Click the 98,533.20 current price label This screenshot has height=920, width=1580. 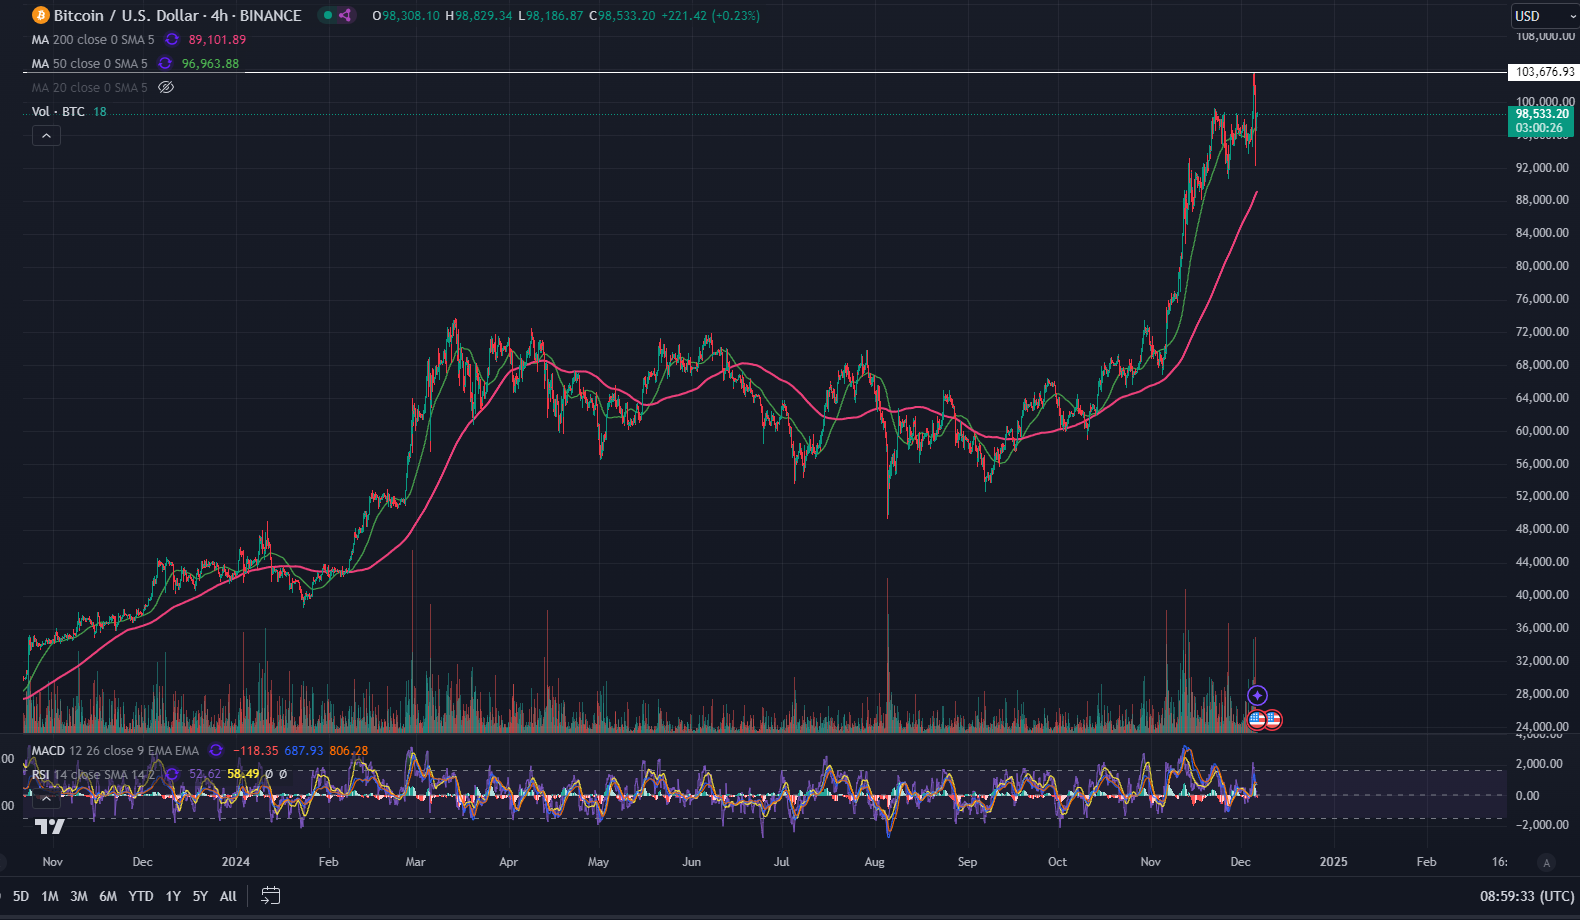coord(1542,121)
